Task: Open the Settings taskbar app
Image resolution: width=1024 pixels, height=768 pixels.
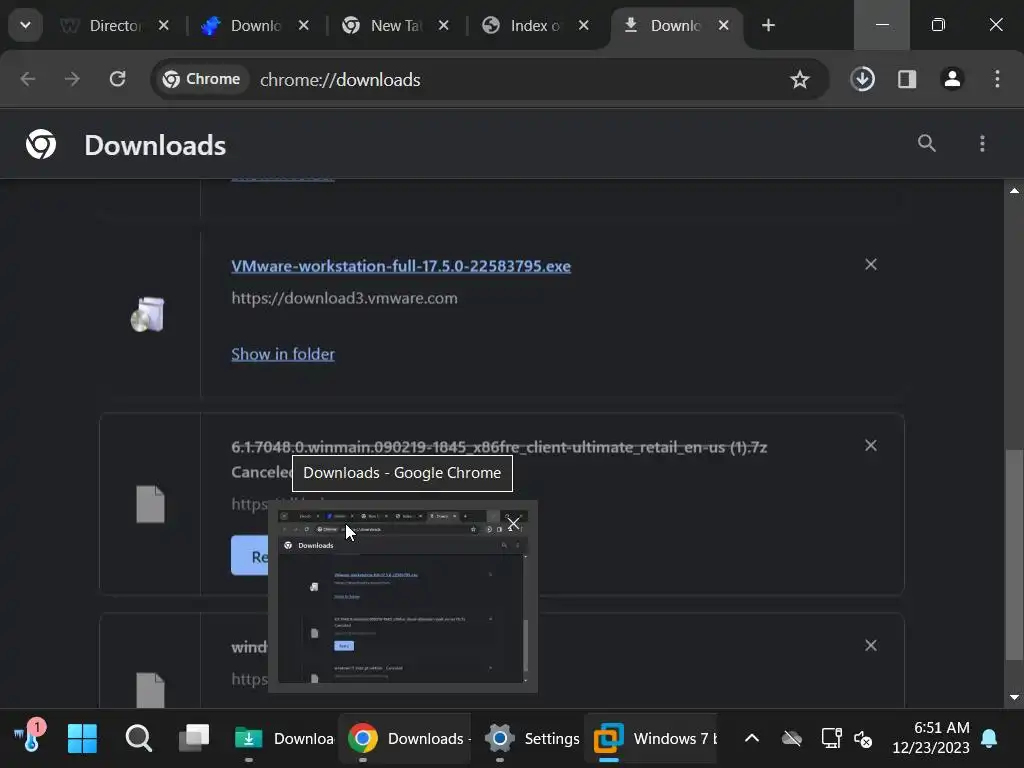Action: [x=532, y=739]
